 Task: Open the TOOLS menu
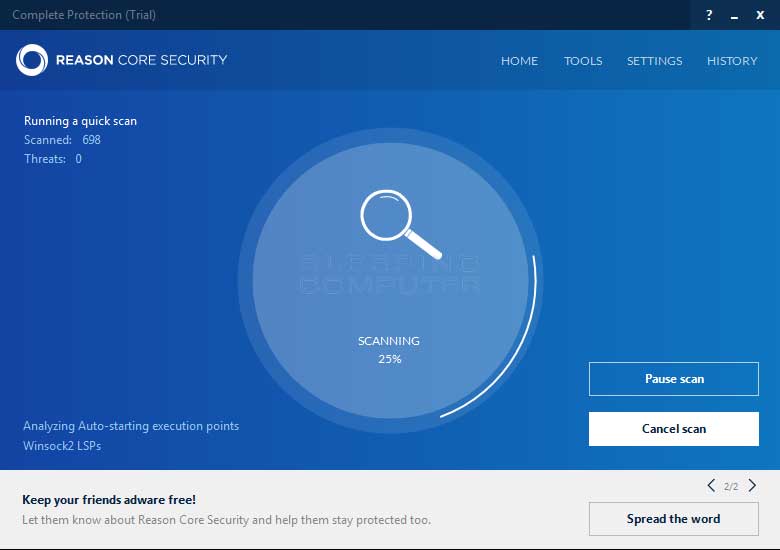583,61
